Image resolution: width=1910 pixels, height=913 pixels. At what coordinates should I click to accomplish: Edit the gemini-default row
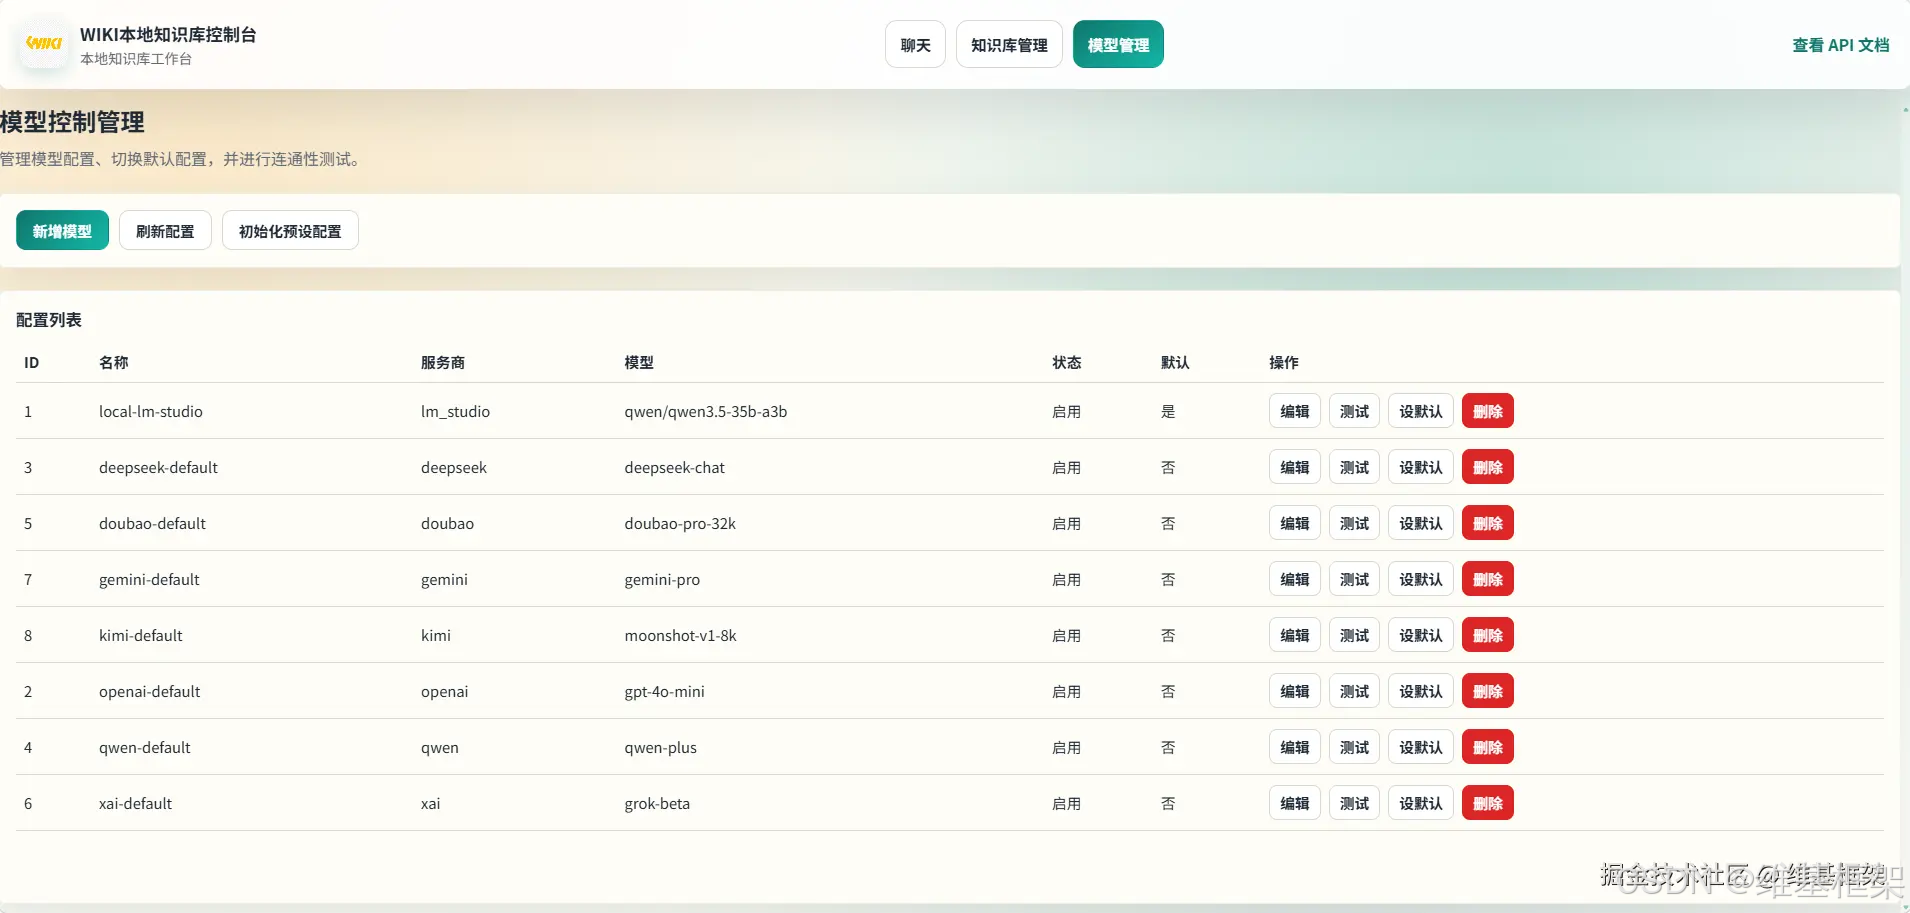pos(1295,579)
